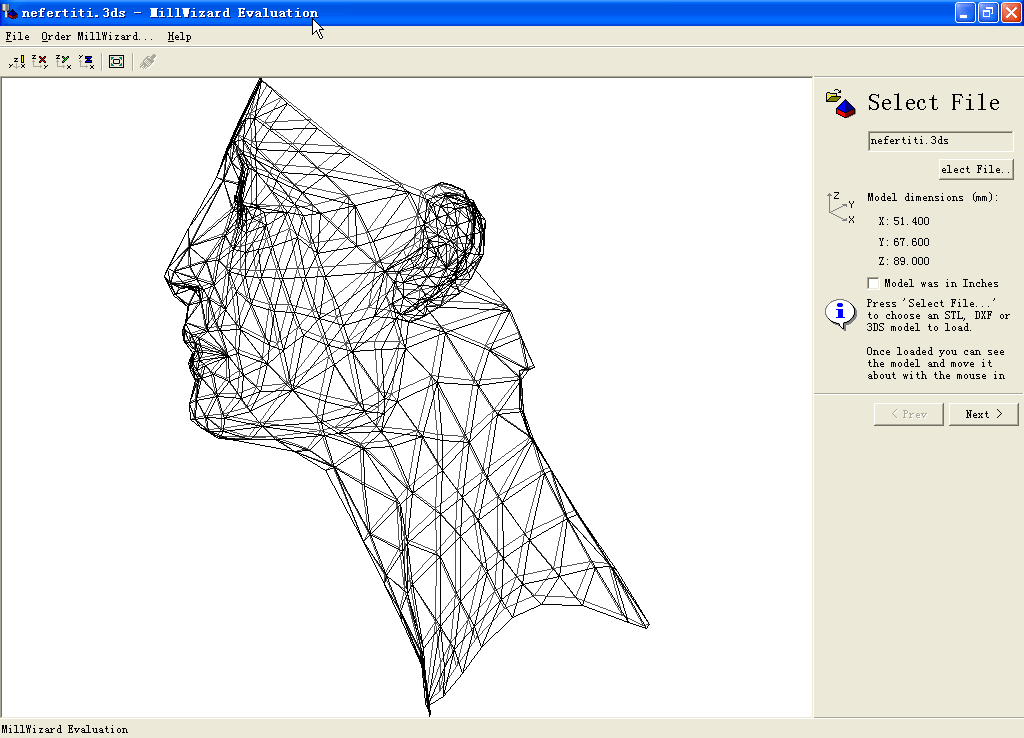This screenshot has width=1024, height=738.
Task: Click the MillWizard app icon in title bar
Action: pyautogui.click(x=10, y=12)
